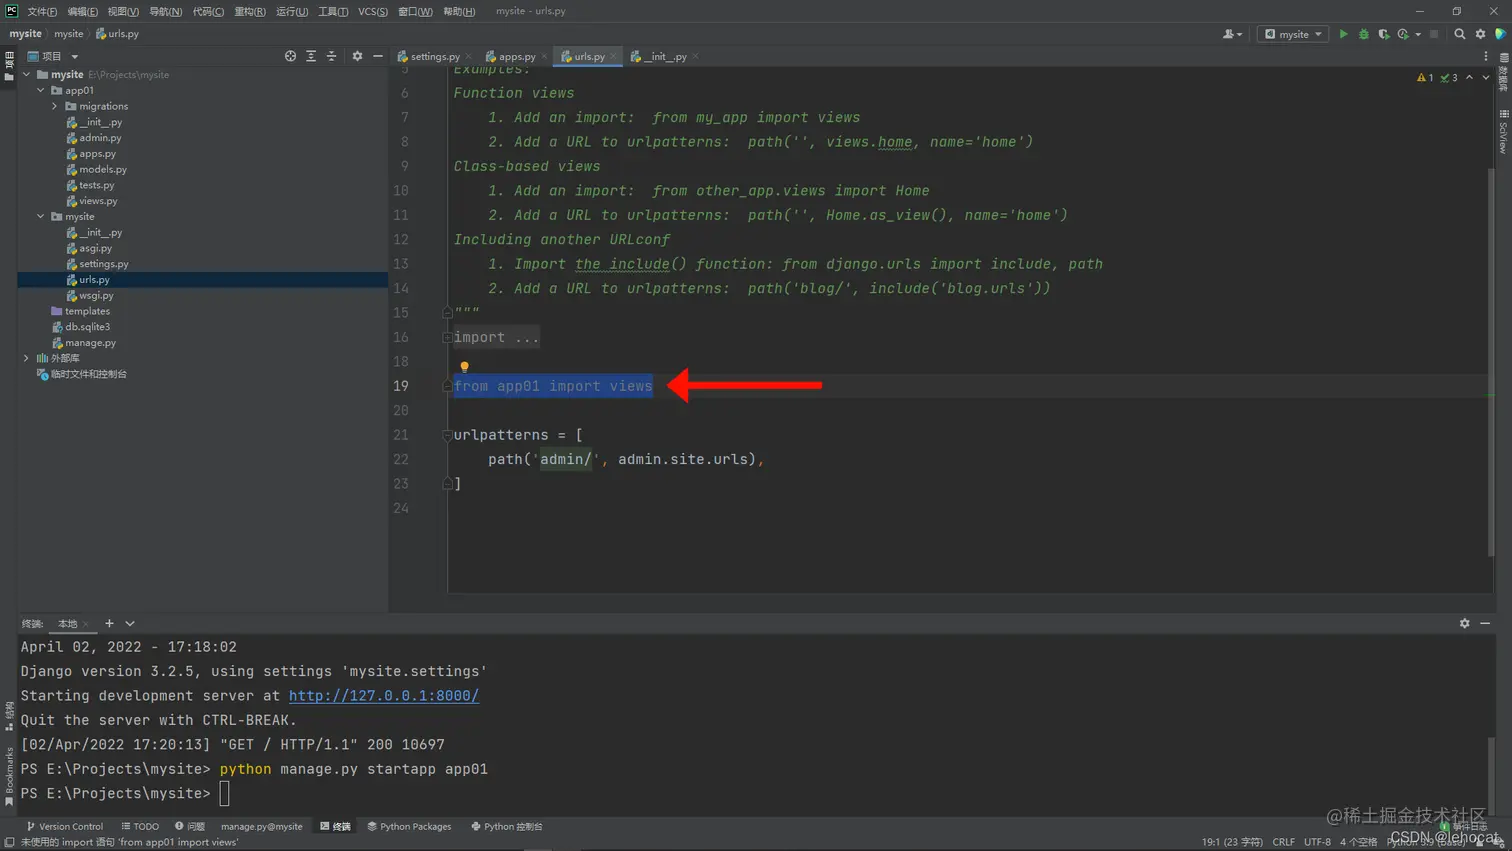Close the urls.py editor tab

tap(613, 56)
